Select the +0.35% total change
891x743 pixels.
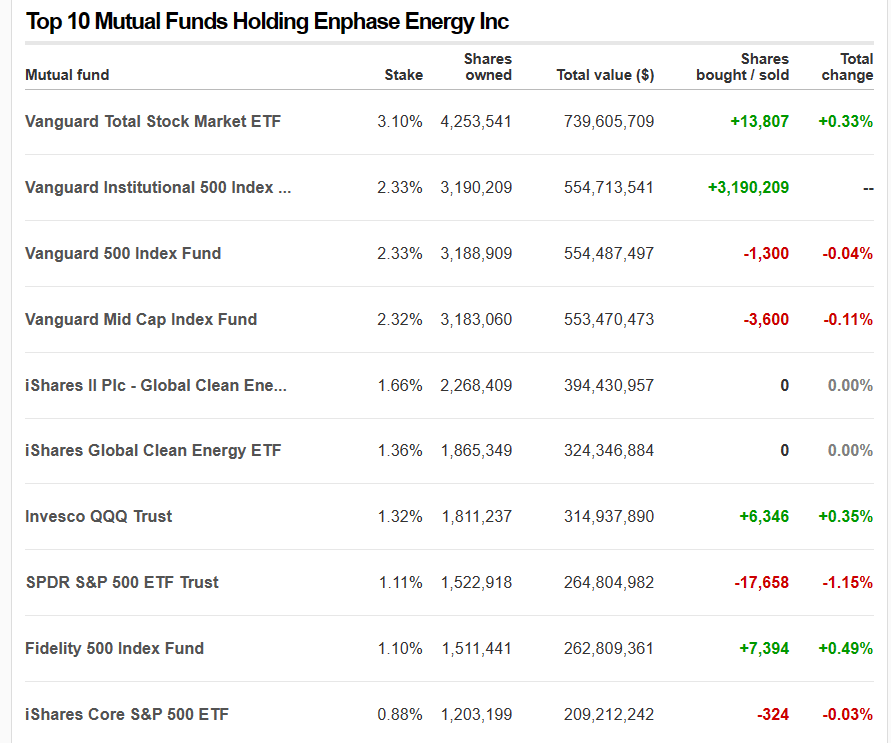(846, 516)
